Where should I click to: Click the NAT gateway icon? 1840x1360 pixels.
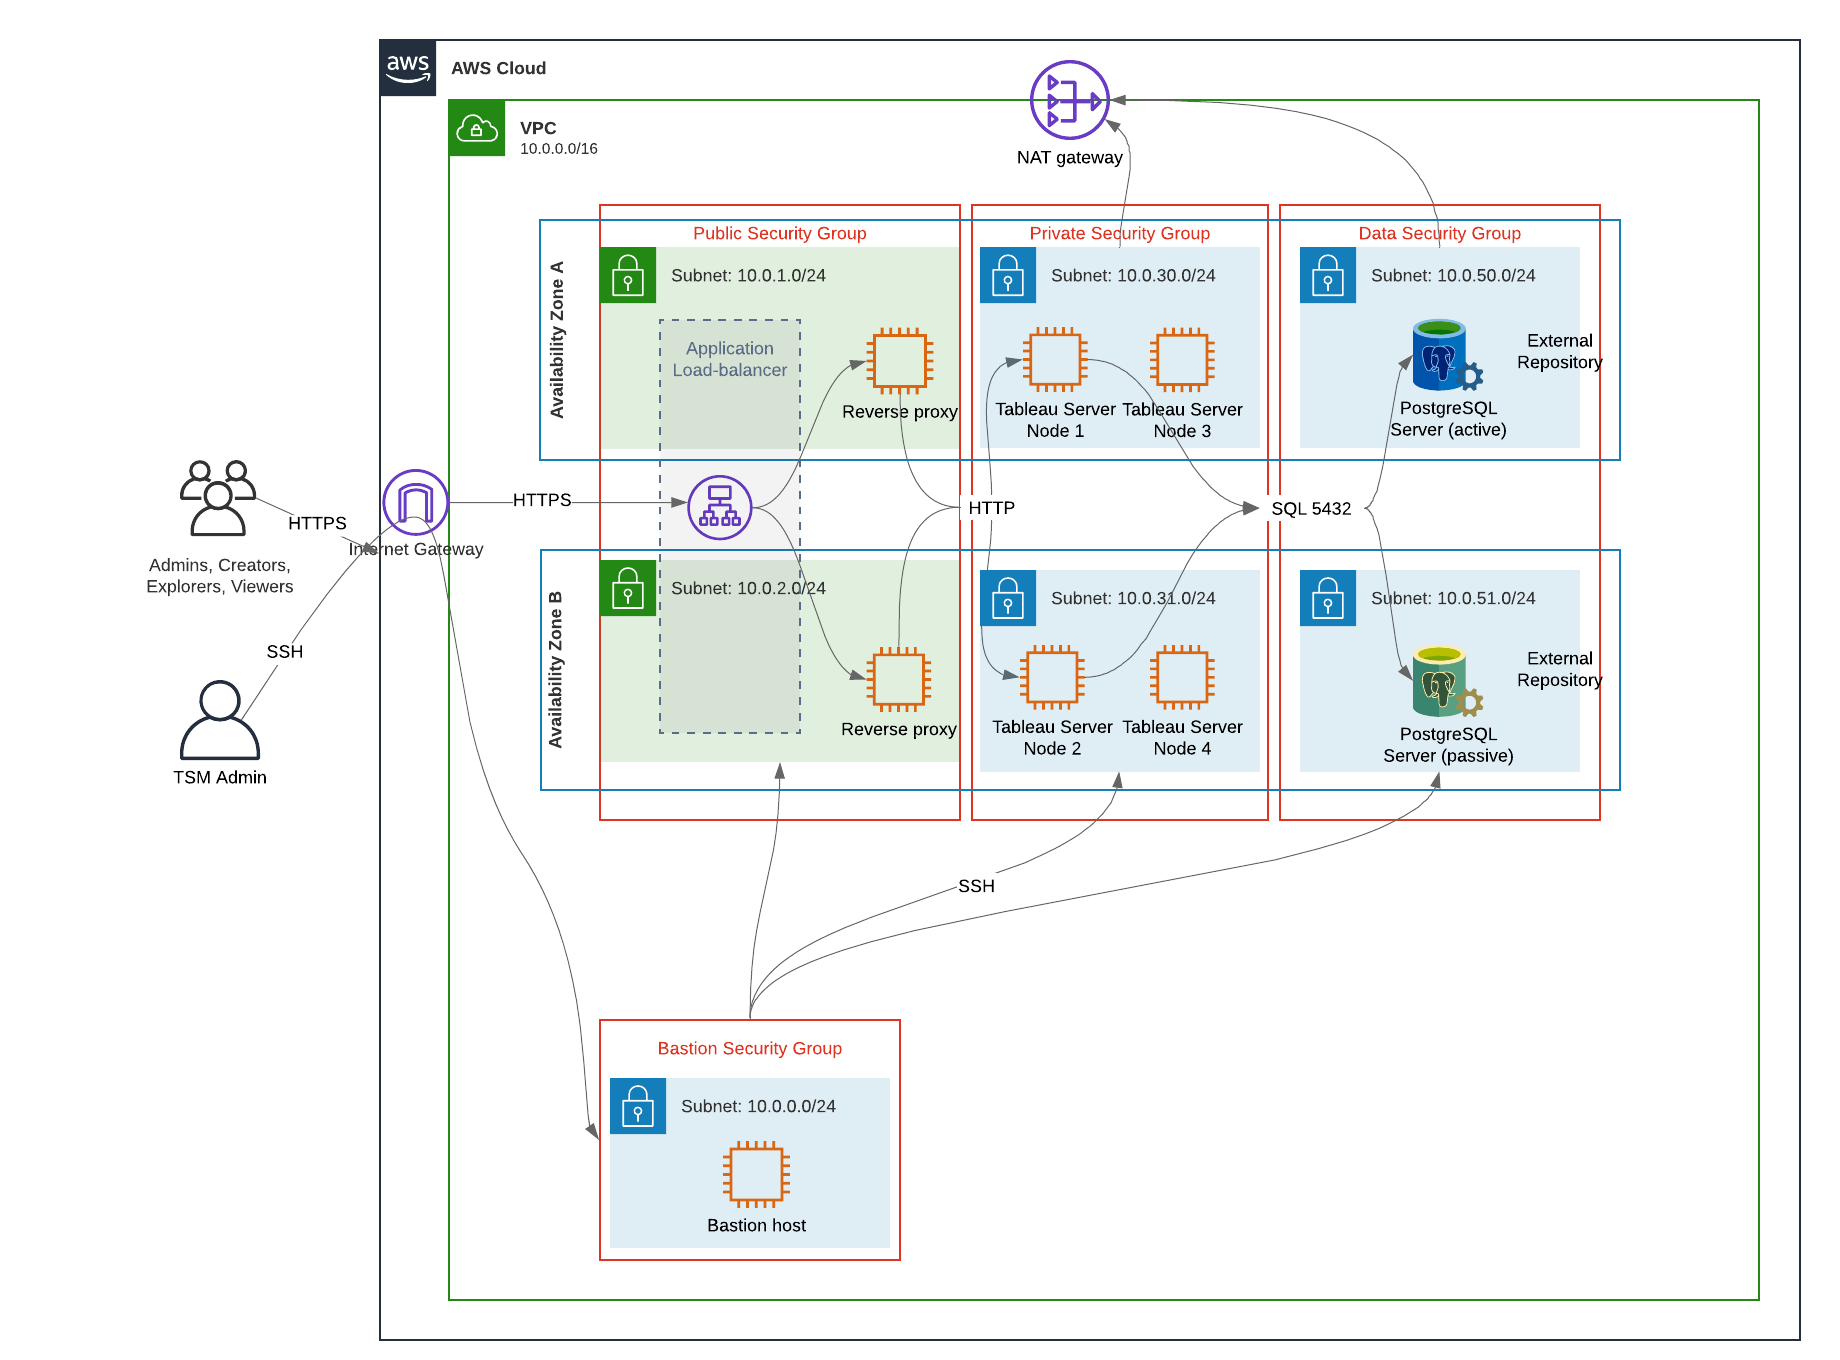1070,100
